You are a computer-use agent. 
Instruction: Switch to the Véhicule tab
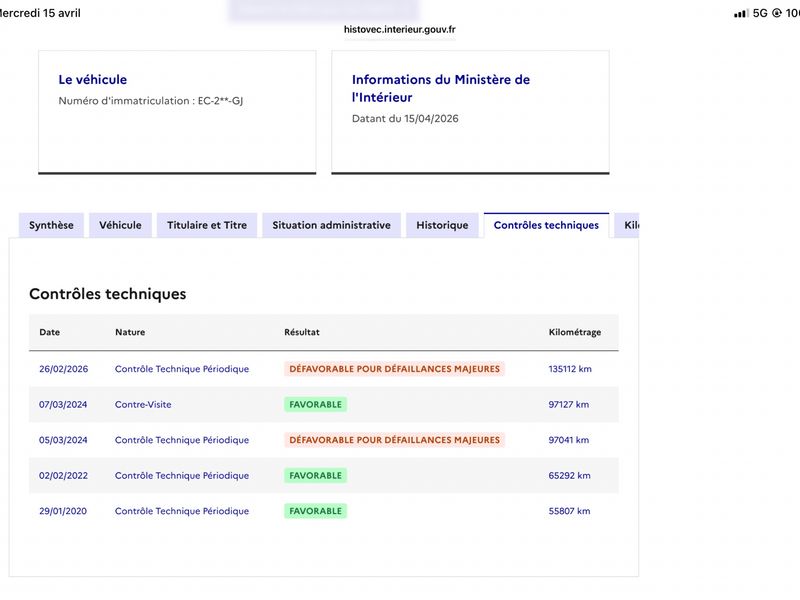[x=120, y=225]
